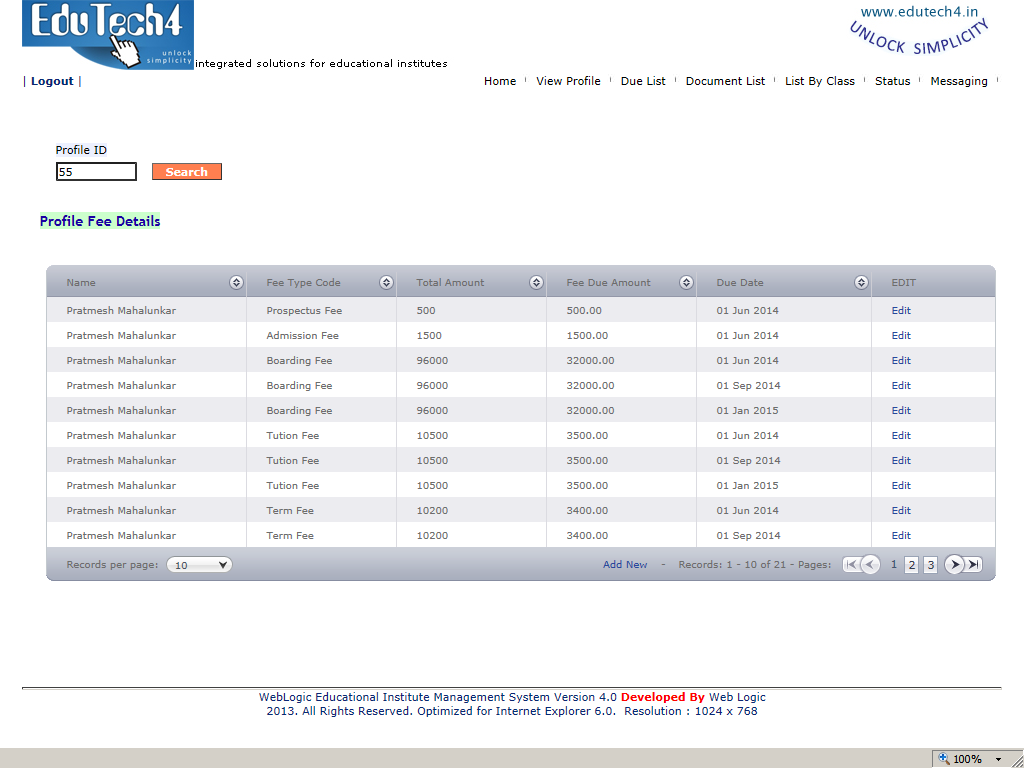Click Due Date column header
Viewport: 1024px width, 768px height.
coord(739,282)
